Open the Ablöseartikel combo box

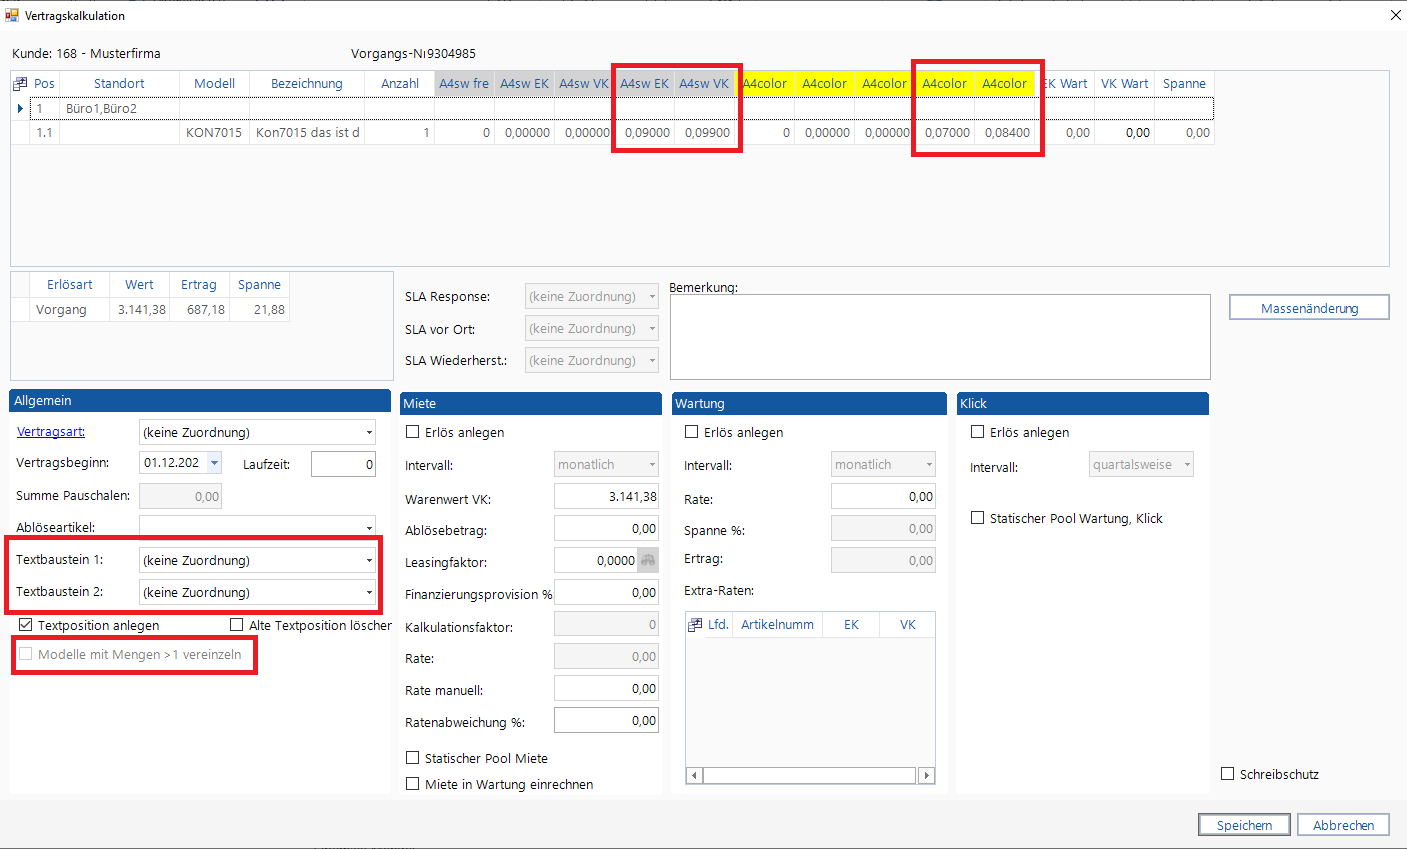(x=369, y=527)
